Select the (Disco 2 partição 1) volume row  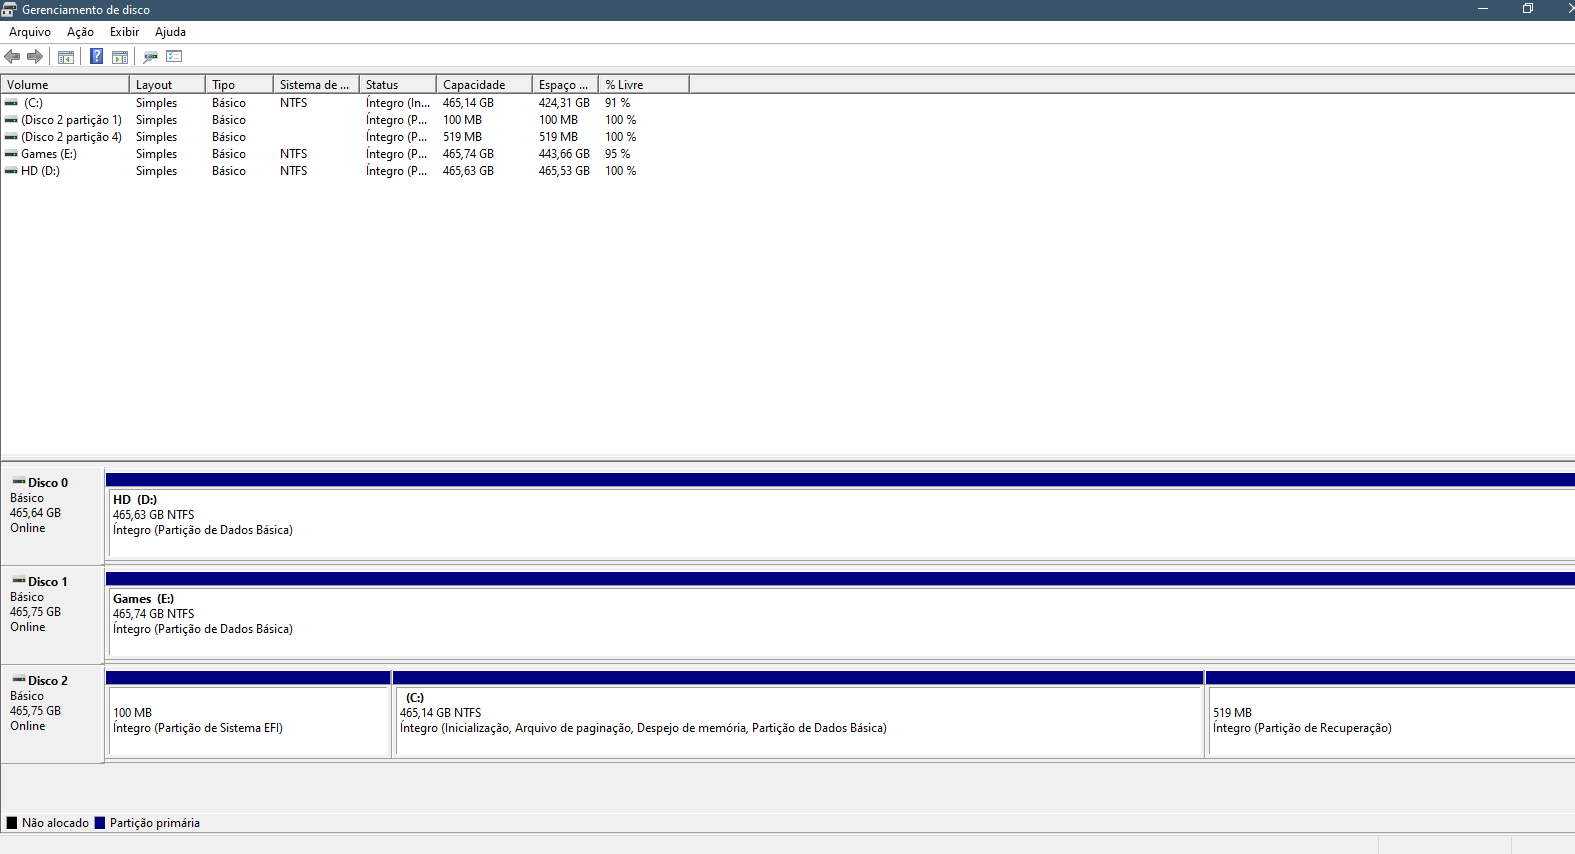pyautogui.click(x=71, y=120)
